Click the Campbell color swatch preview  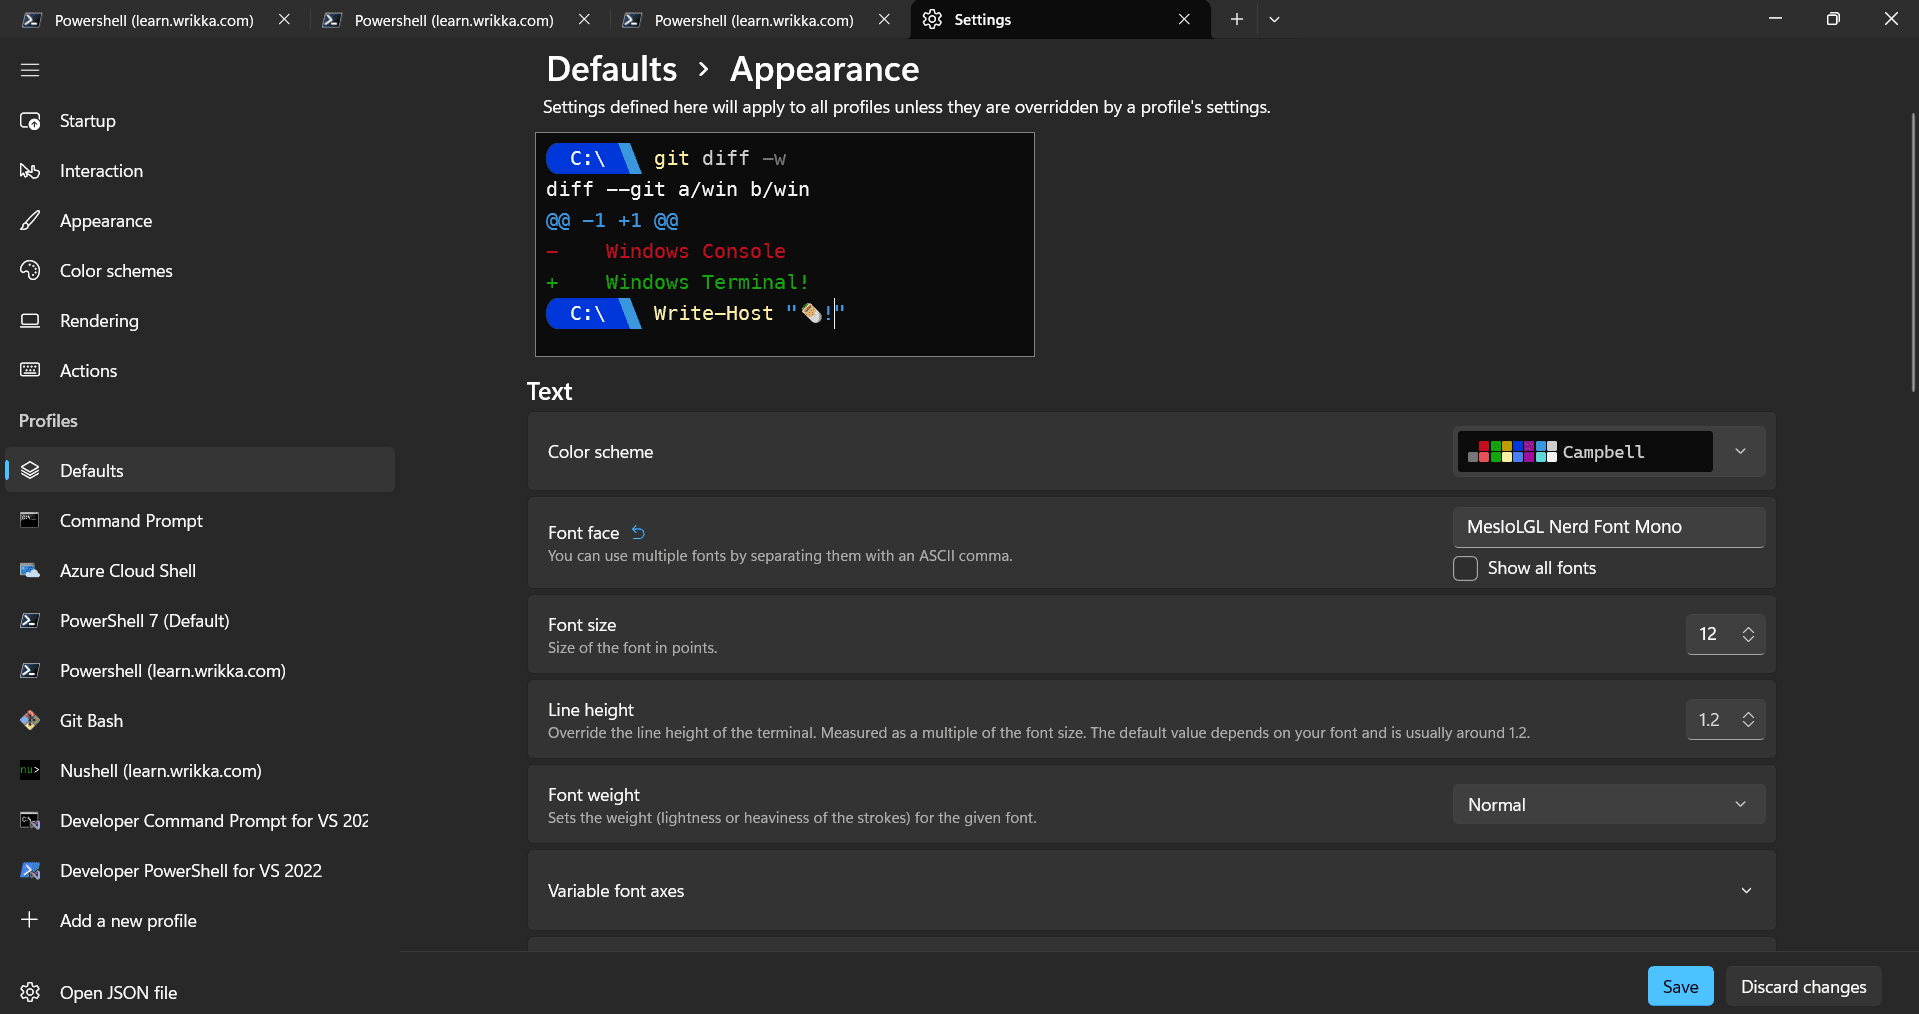pyautogui.click(x=1512, y=452)
